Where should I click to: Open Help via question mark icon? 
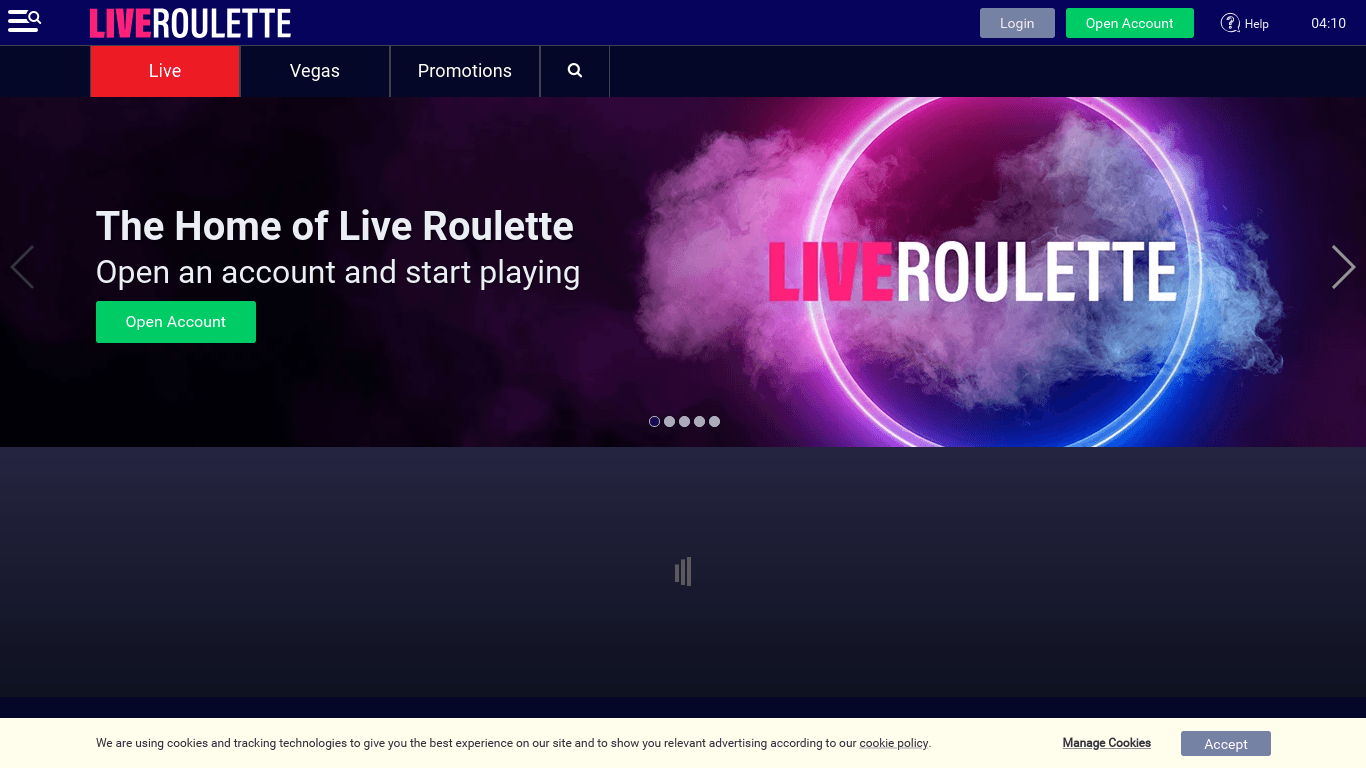click(1230, 23)
